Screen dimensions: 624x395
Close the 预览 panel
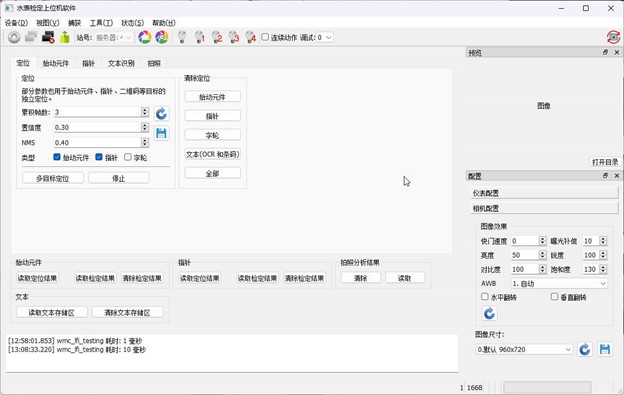[x=617, y=53]
